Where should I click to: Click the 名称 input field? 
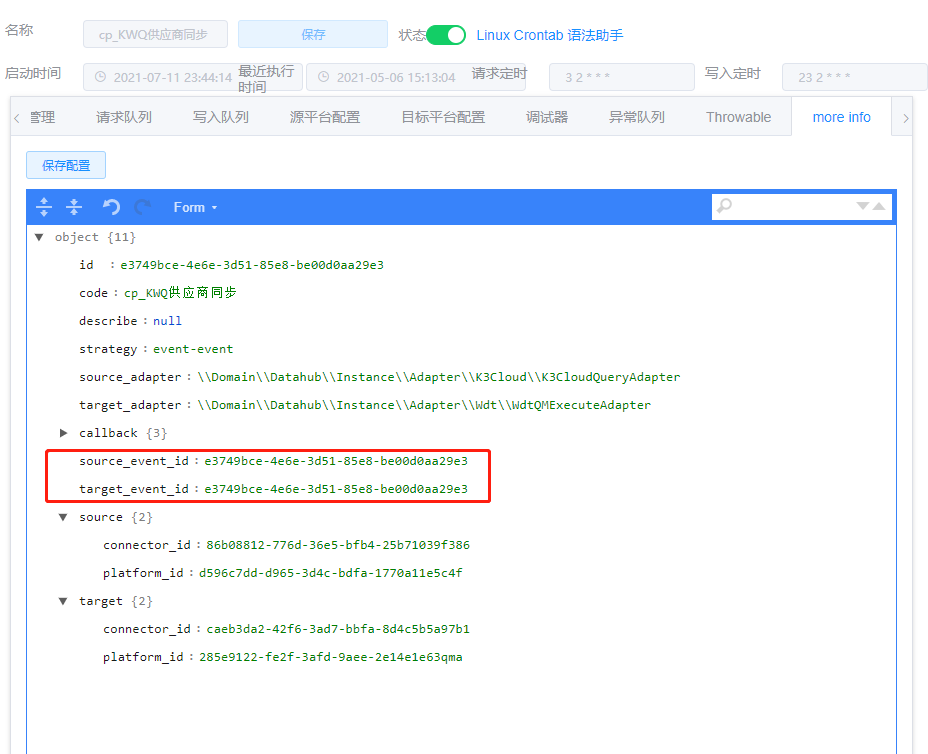point(156,34)
